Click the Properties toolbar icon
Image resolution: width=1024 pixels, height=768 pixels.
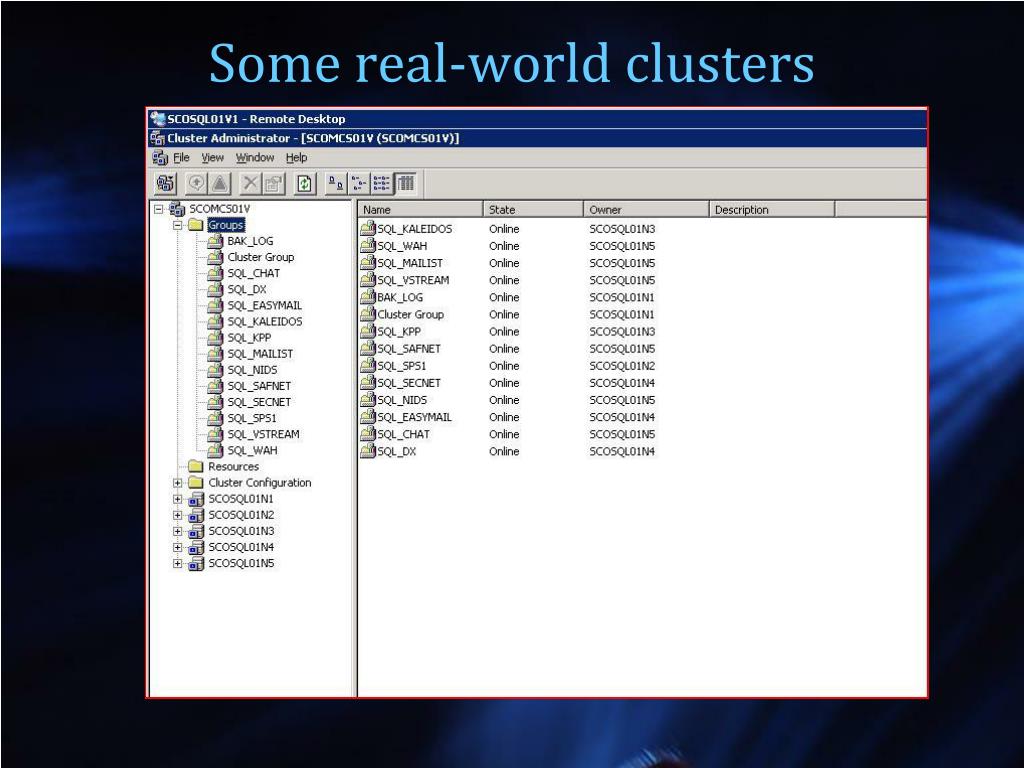[x=274, y=184]
